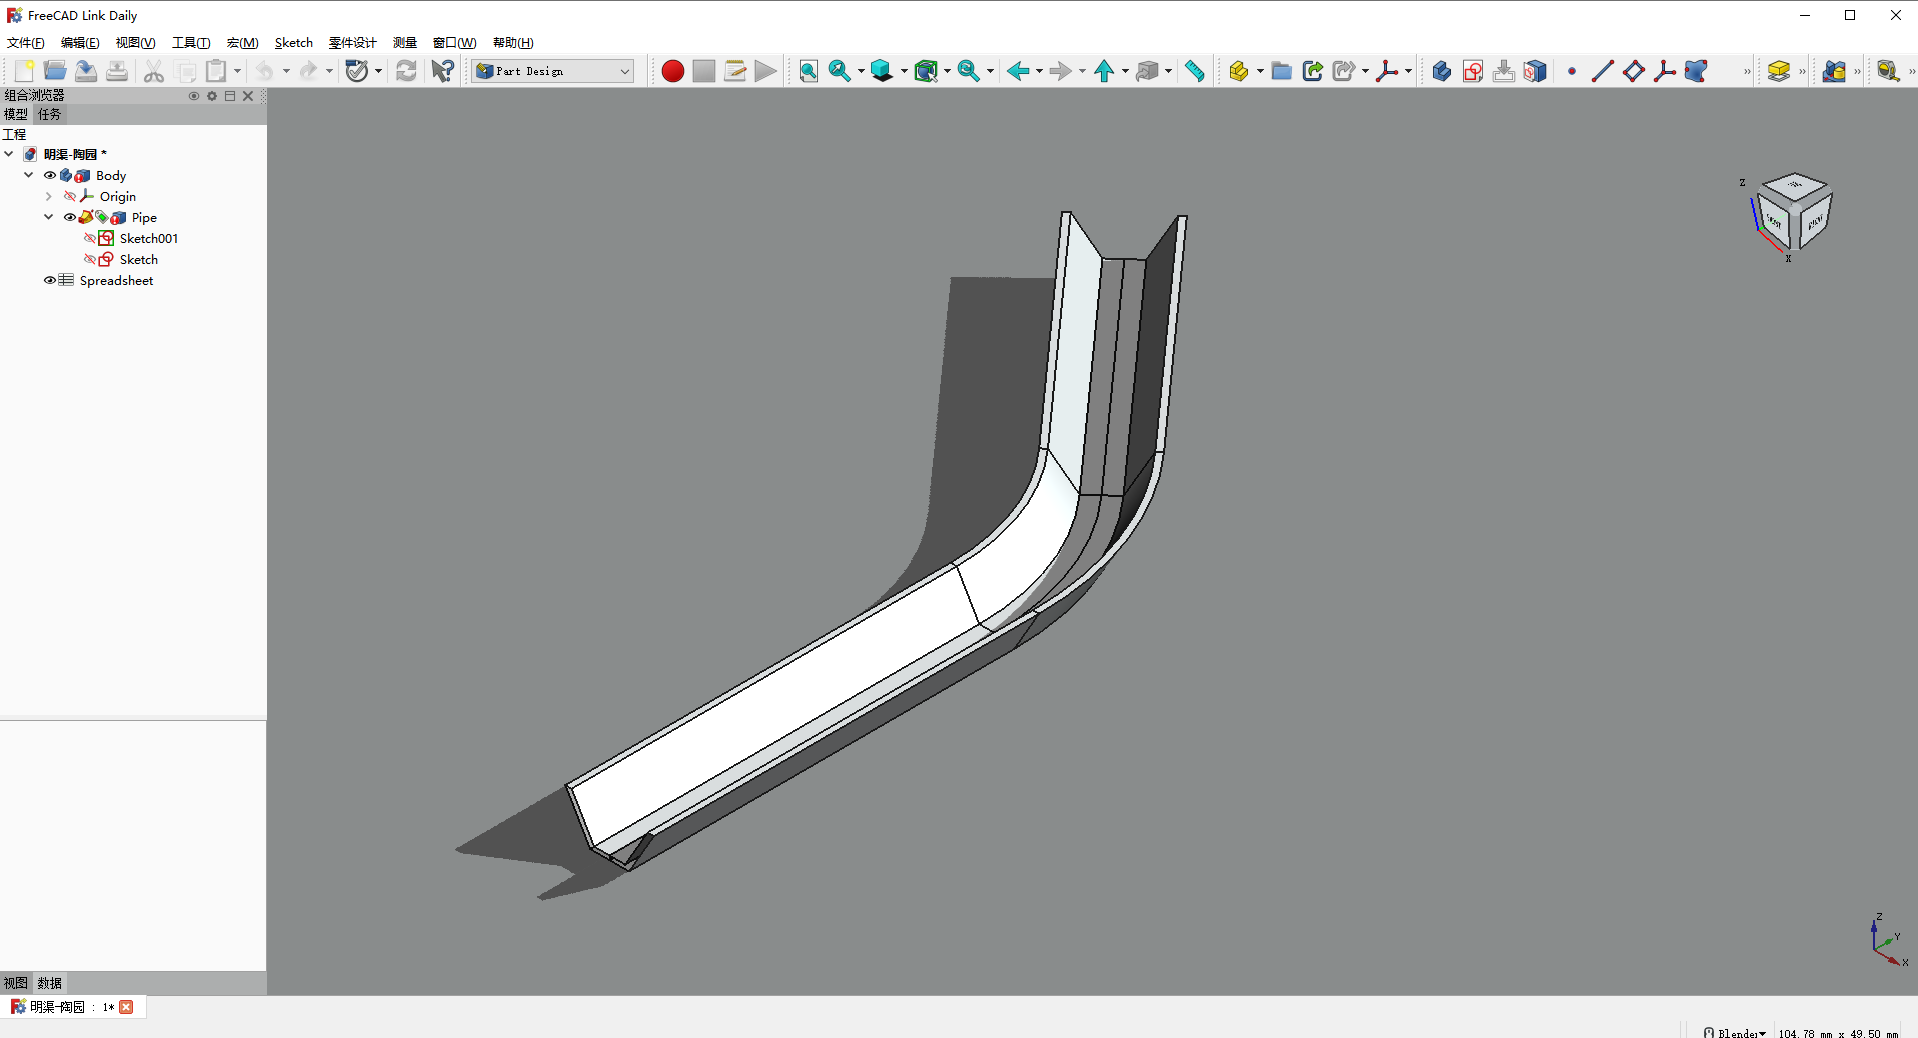Click the refresh recompute icon
Screen dimensions: 1918x1038
tap(406, 71)
